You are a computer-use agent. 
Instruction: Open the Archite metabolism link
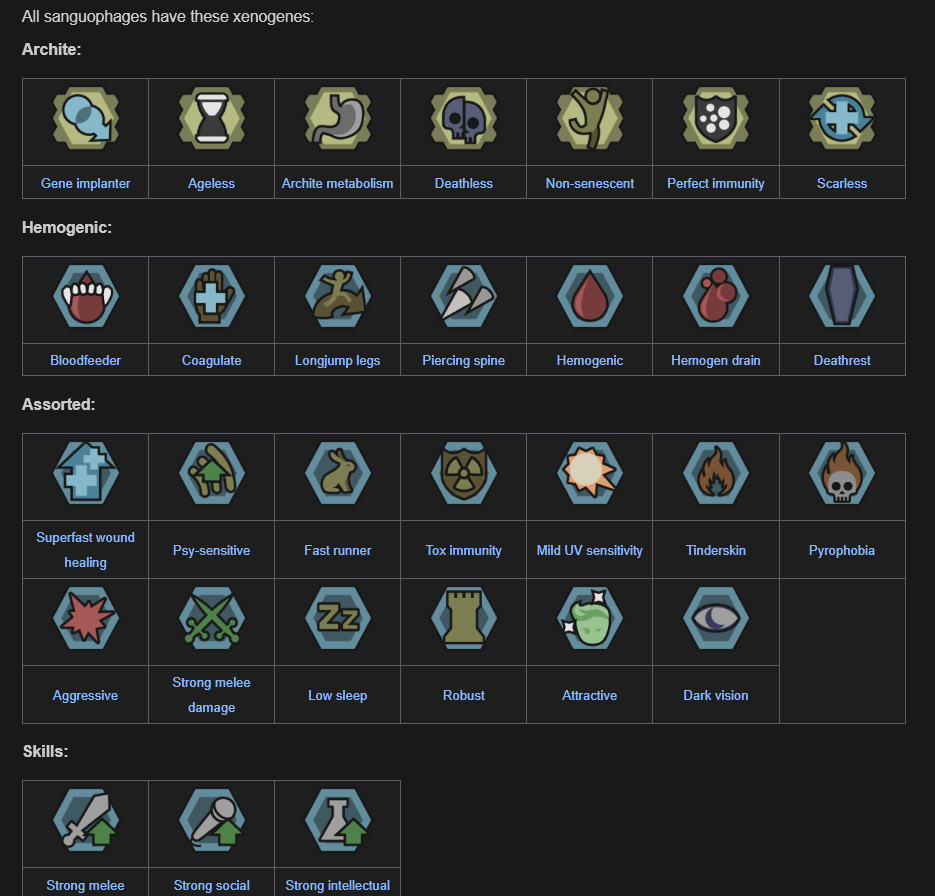coord(338,183)
